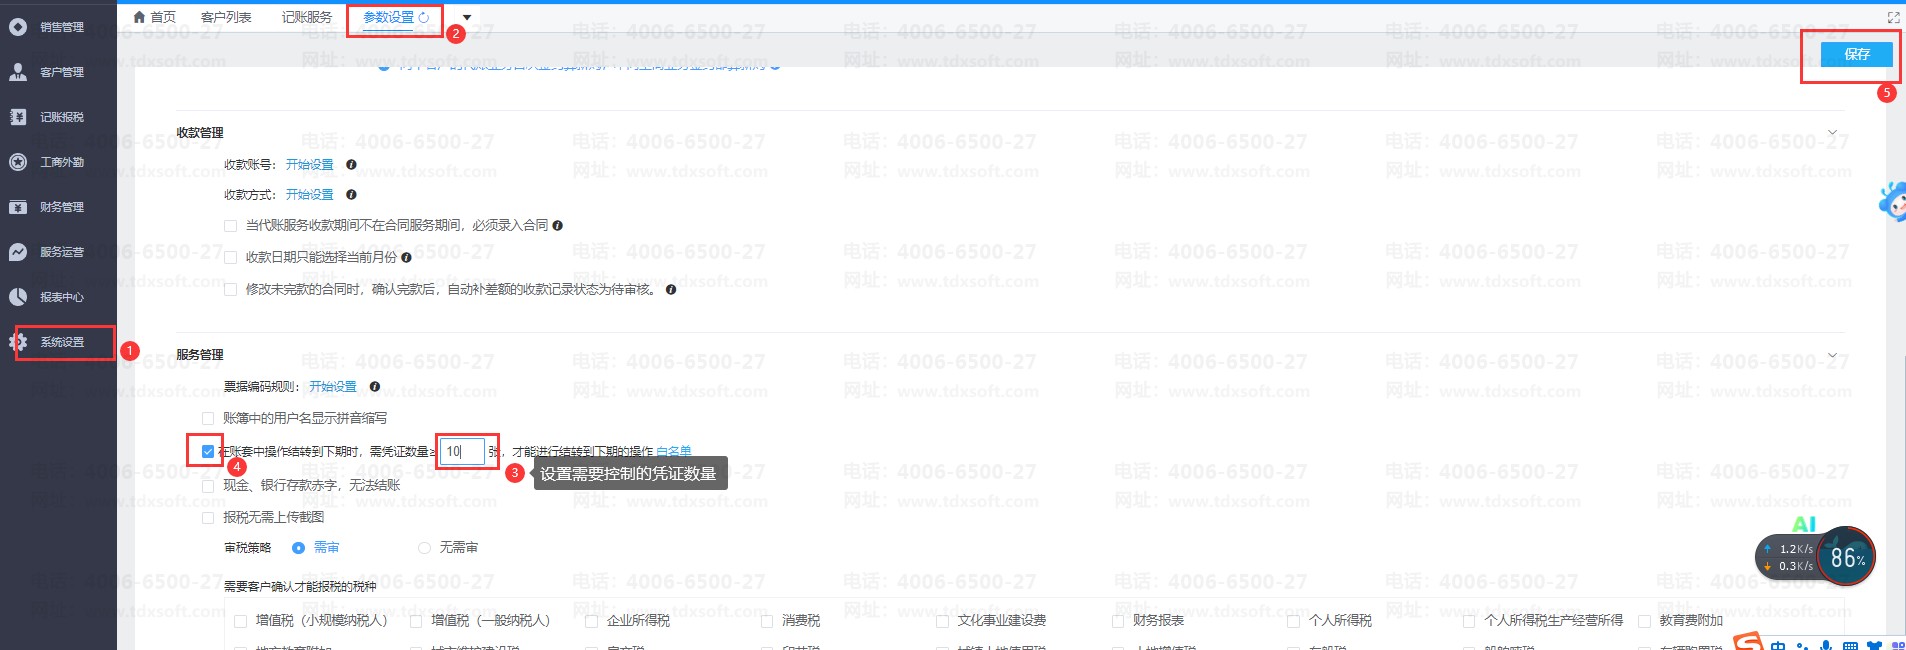
Task: Enable 收款日期只能选择当前月份 checkbox
Action: pyautogui.click(x=231, y=258)
